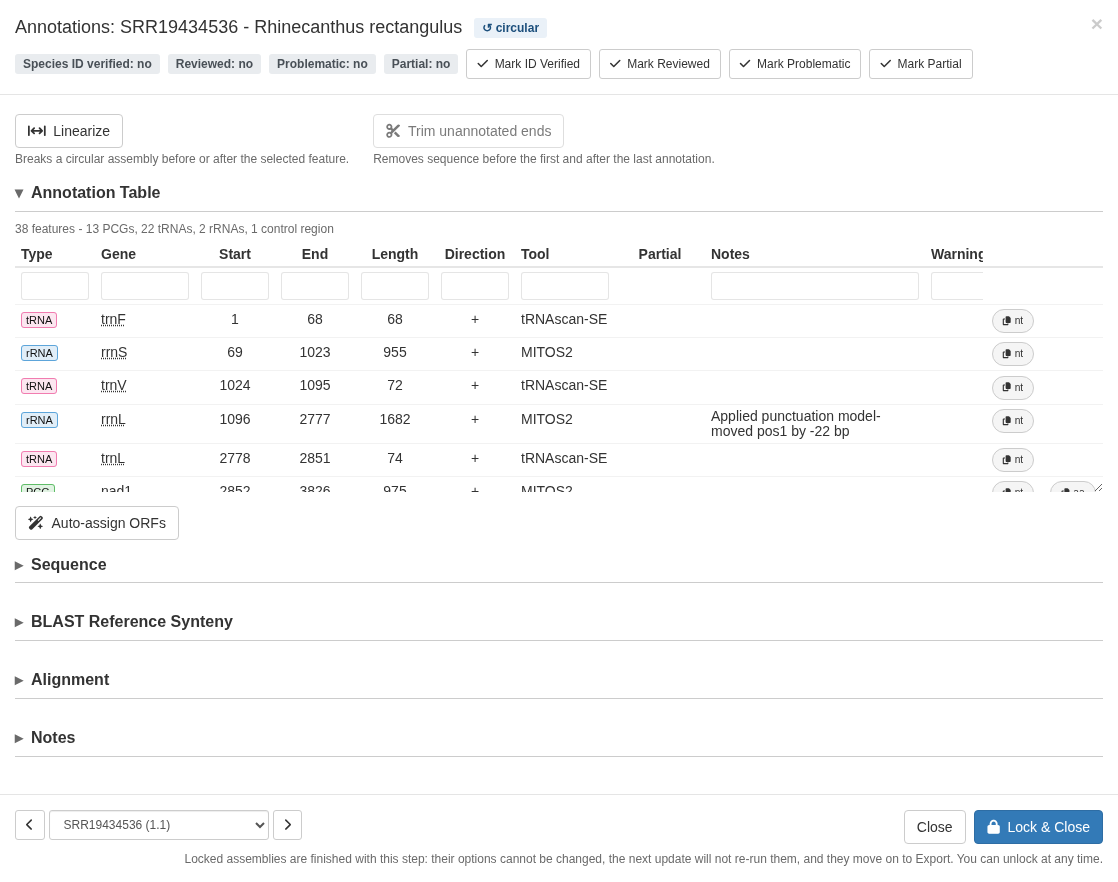Image resolution: width=1118 pixels, height=882 pixels.
Task: Click the tRNA type badge for trnV
Action: 39,386
